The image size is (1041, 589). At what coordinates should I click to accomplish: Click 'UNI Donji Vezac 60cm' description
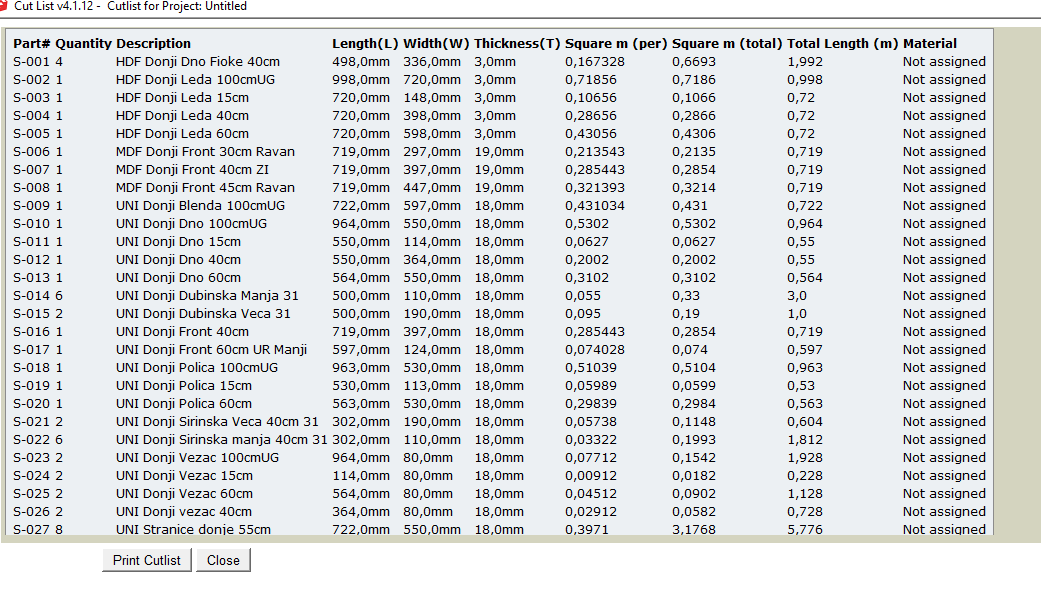(185, 493)
